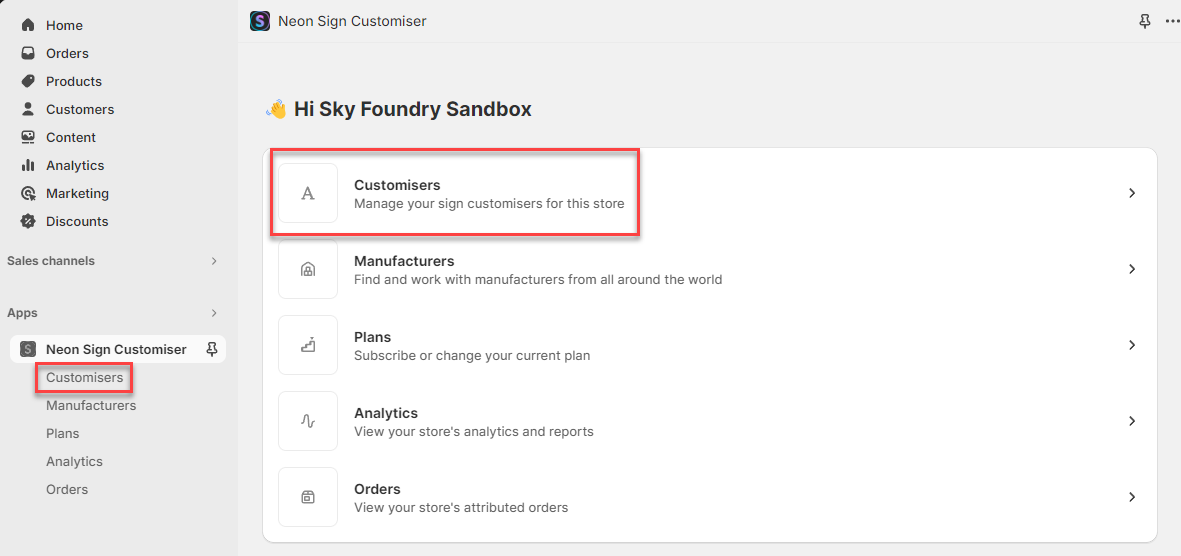Click the Home icon in the sidebar
The image size is (1181, 556).
[28, 25]
